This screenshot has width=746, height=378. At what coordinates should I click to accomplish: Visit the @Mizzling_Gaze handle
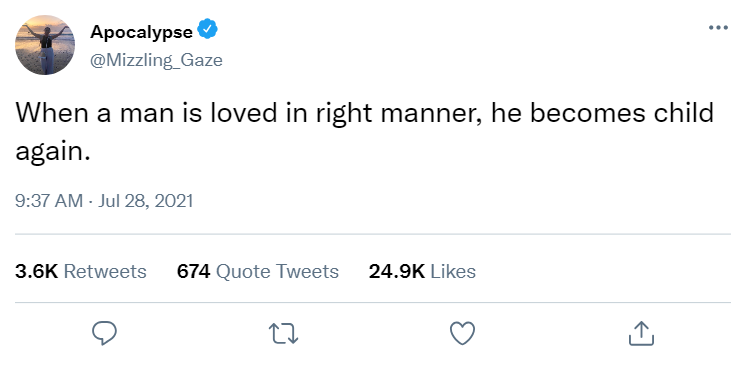tap(156, 60)
